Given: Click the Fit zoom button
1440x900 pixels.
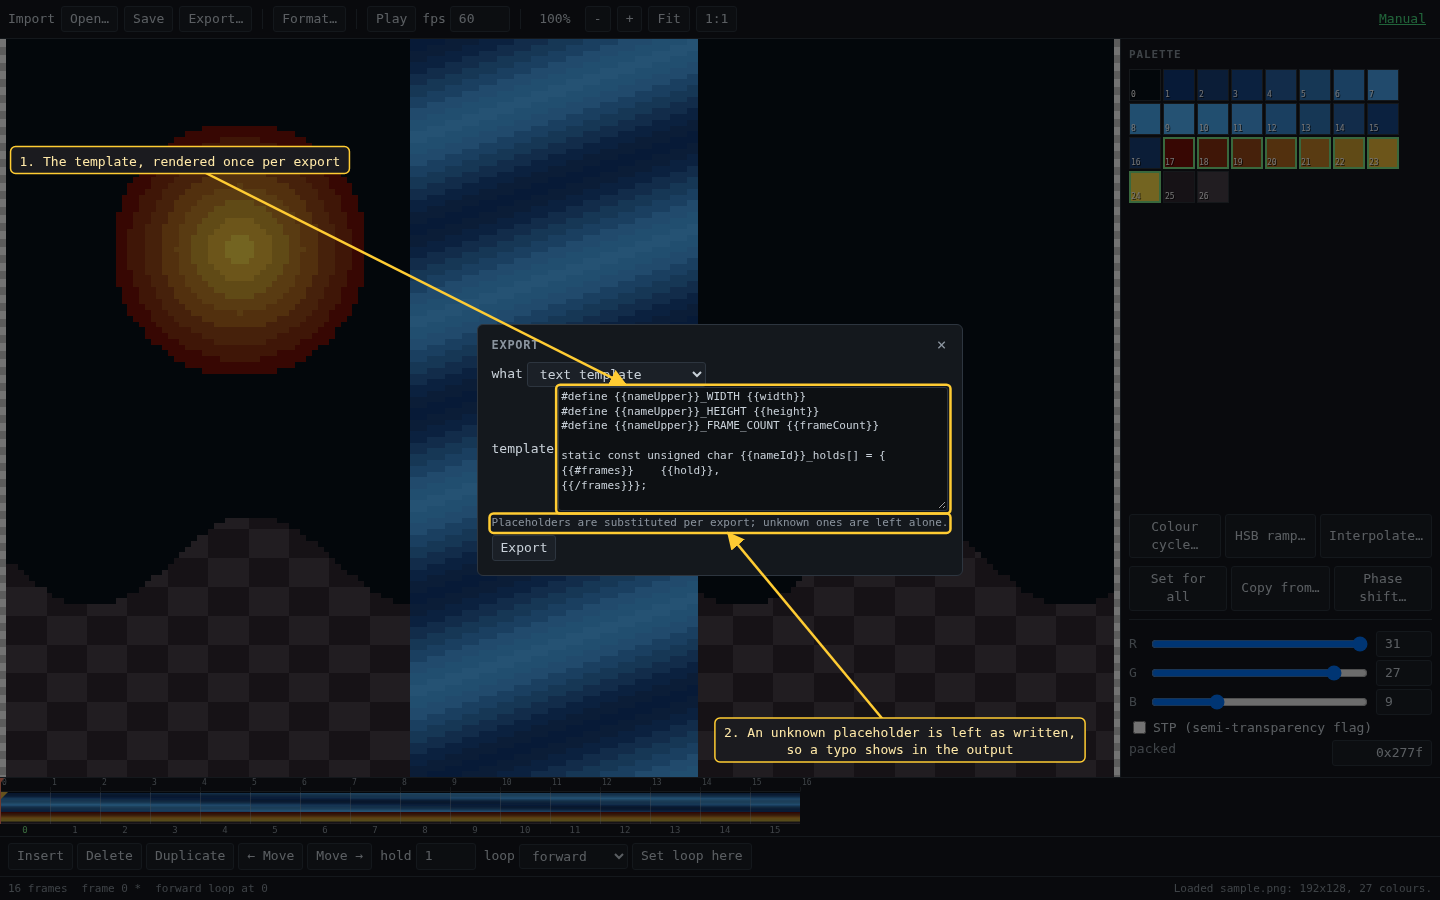Looking at the screenshot, I should point(669,19).
